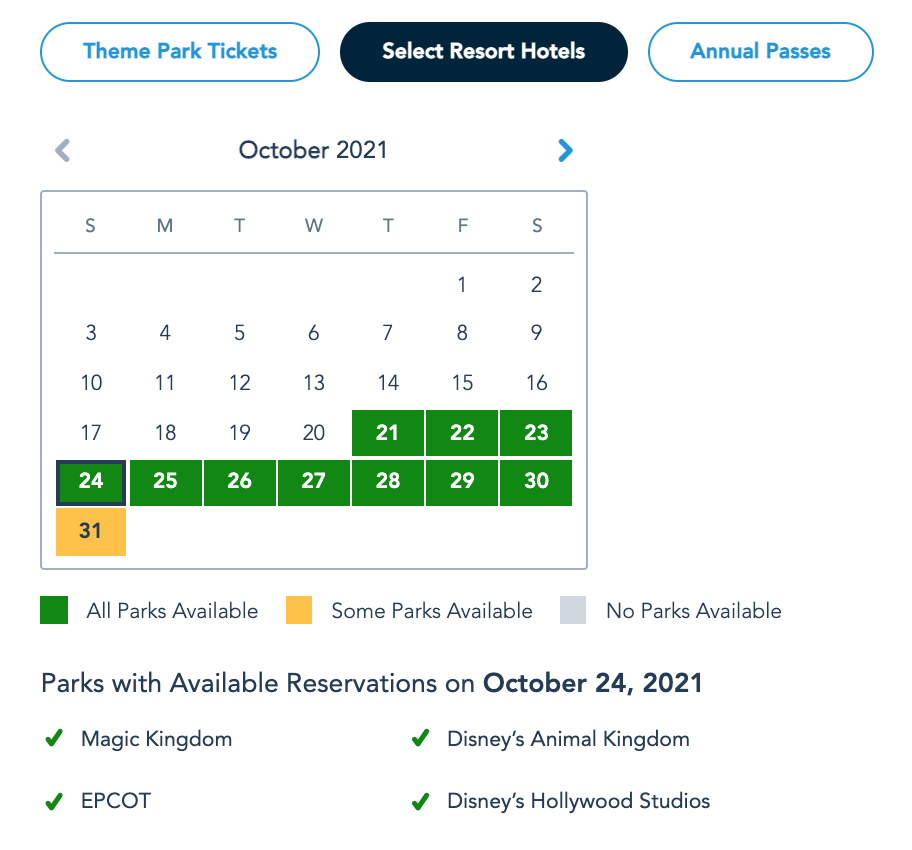This screenshot has height=850, width=912.
Task: Click the gray No Parks Available swatch
Action: coord(573,610)
